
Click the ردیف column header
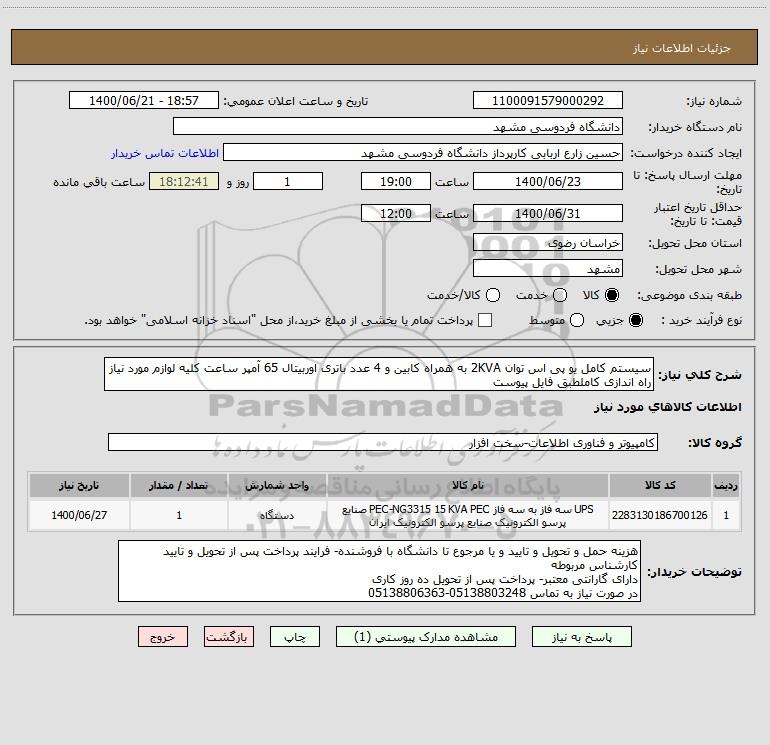726,485
